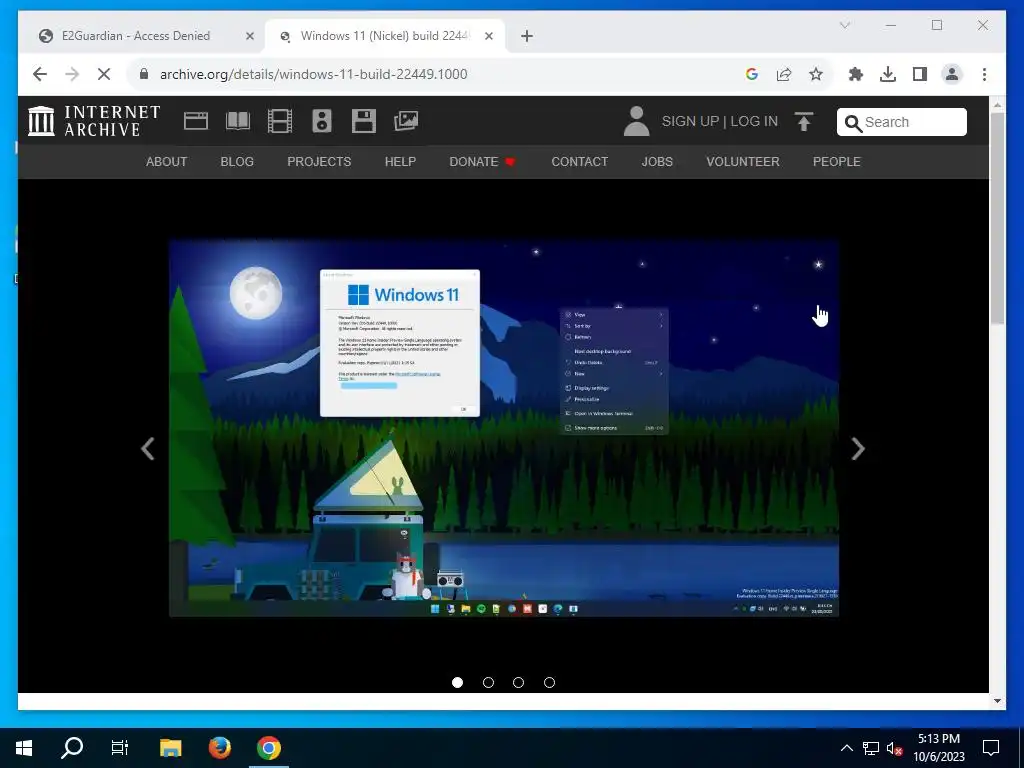Open a new tab with the plus button
This screenshot has width=1024, height=768.
[527, 37]
